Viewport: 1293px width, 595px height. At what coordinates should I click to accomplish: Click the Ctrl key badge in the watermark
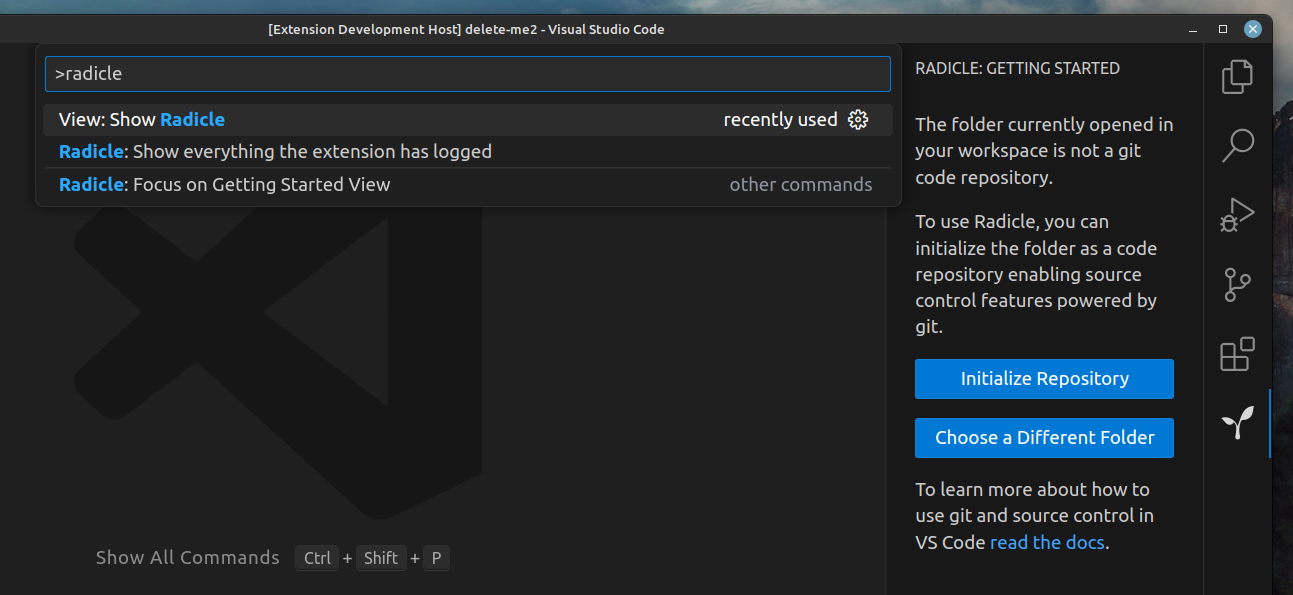(x=316, y=558)
